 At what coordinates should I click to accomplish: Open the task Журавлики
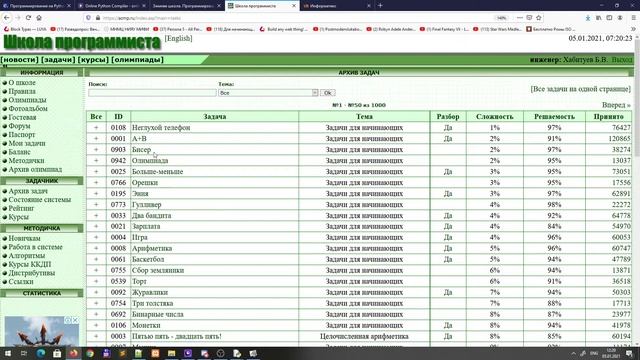(150, 292)
